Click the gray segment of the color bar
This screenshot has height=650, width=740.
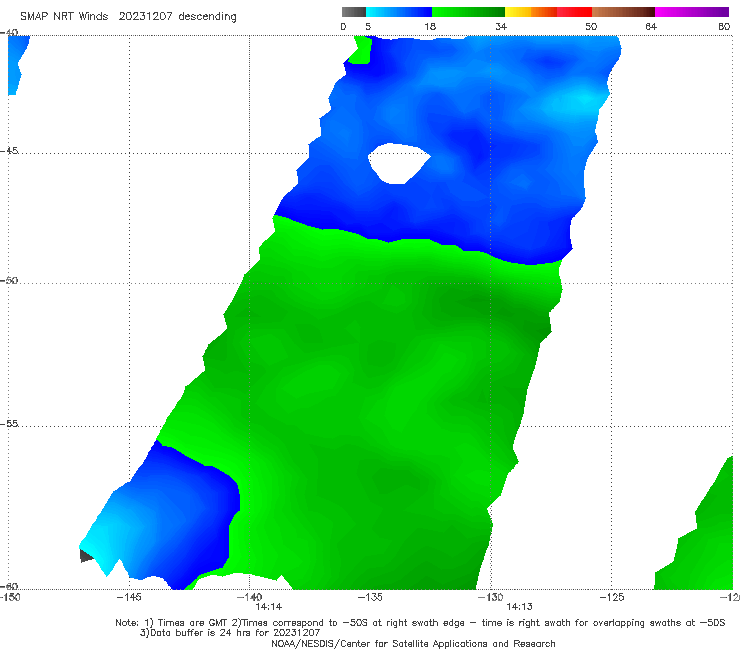click(x=353, y=12)
